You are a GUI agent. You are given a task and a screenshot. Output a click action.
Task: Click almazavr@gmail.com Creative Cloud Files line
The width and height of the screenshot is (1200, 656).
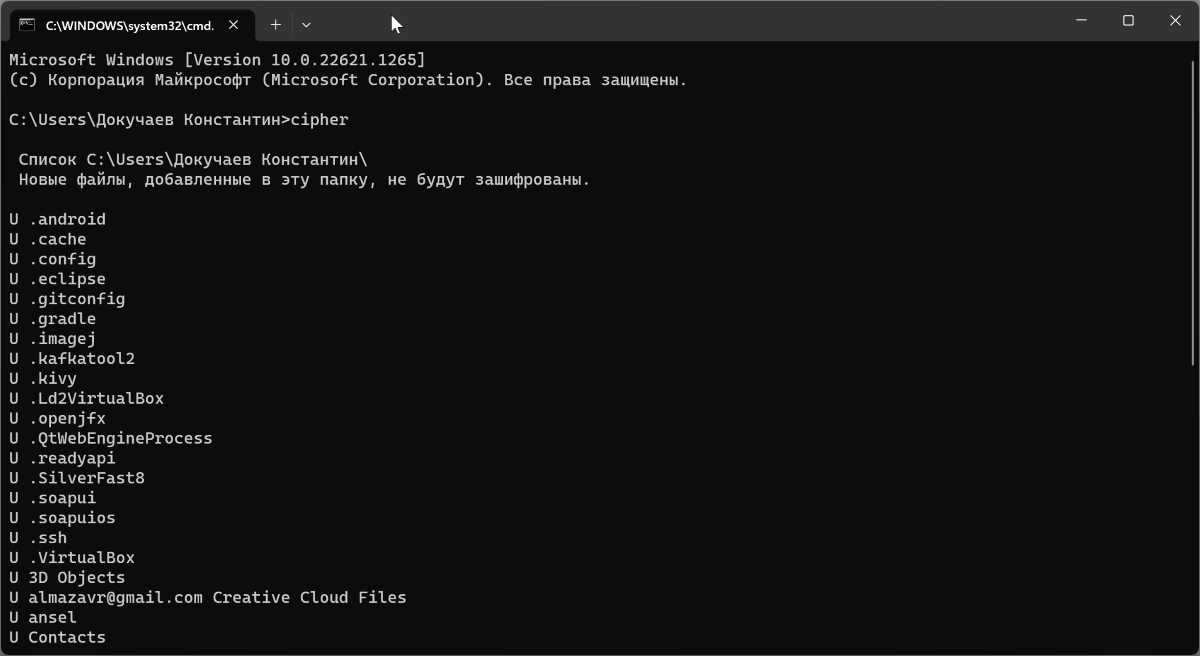pyautogui.click(x=208, y=597)
